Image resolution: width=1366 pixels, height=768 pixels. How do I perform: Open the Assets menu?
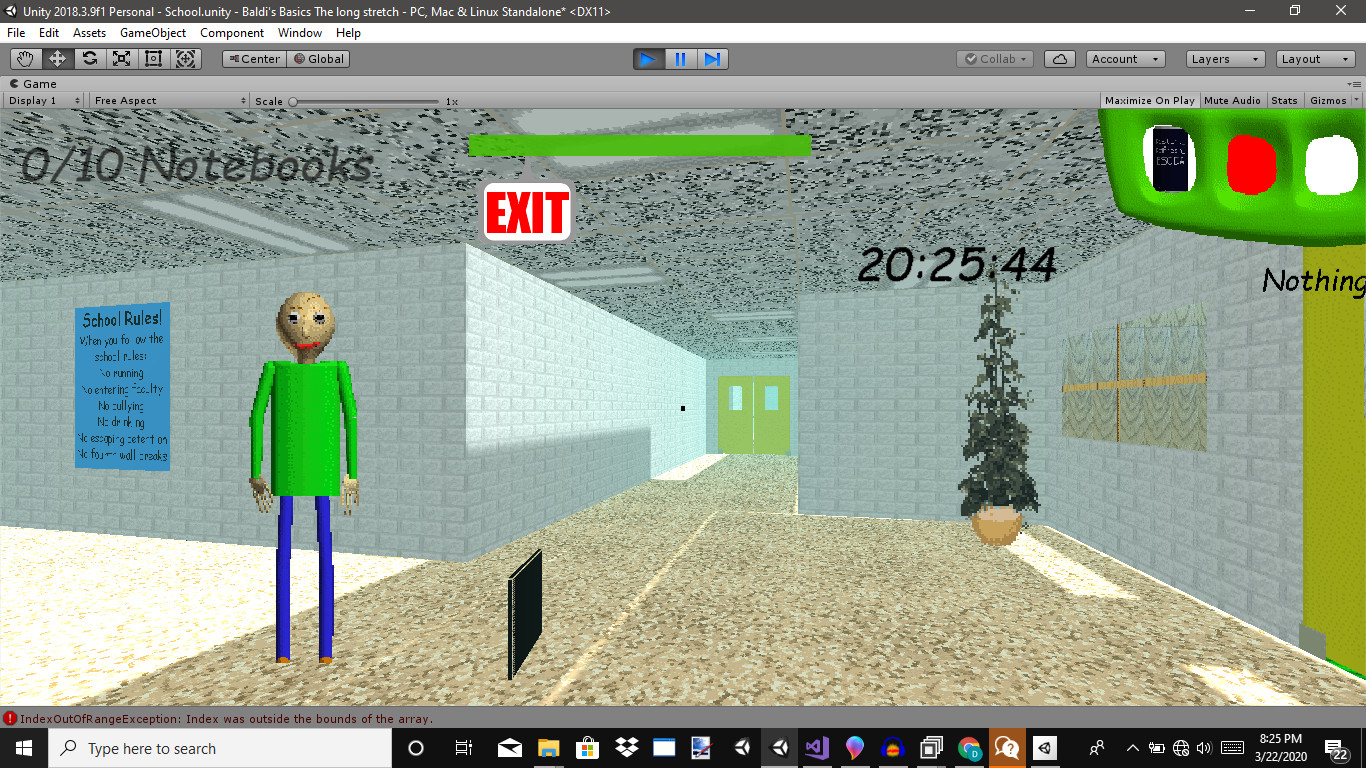tap(89, 33)
